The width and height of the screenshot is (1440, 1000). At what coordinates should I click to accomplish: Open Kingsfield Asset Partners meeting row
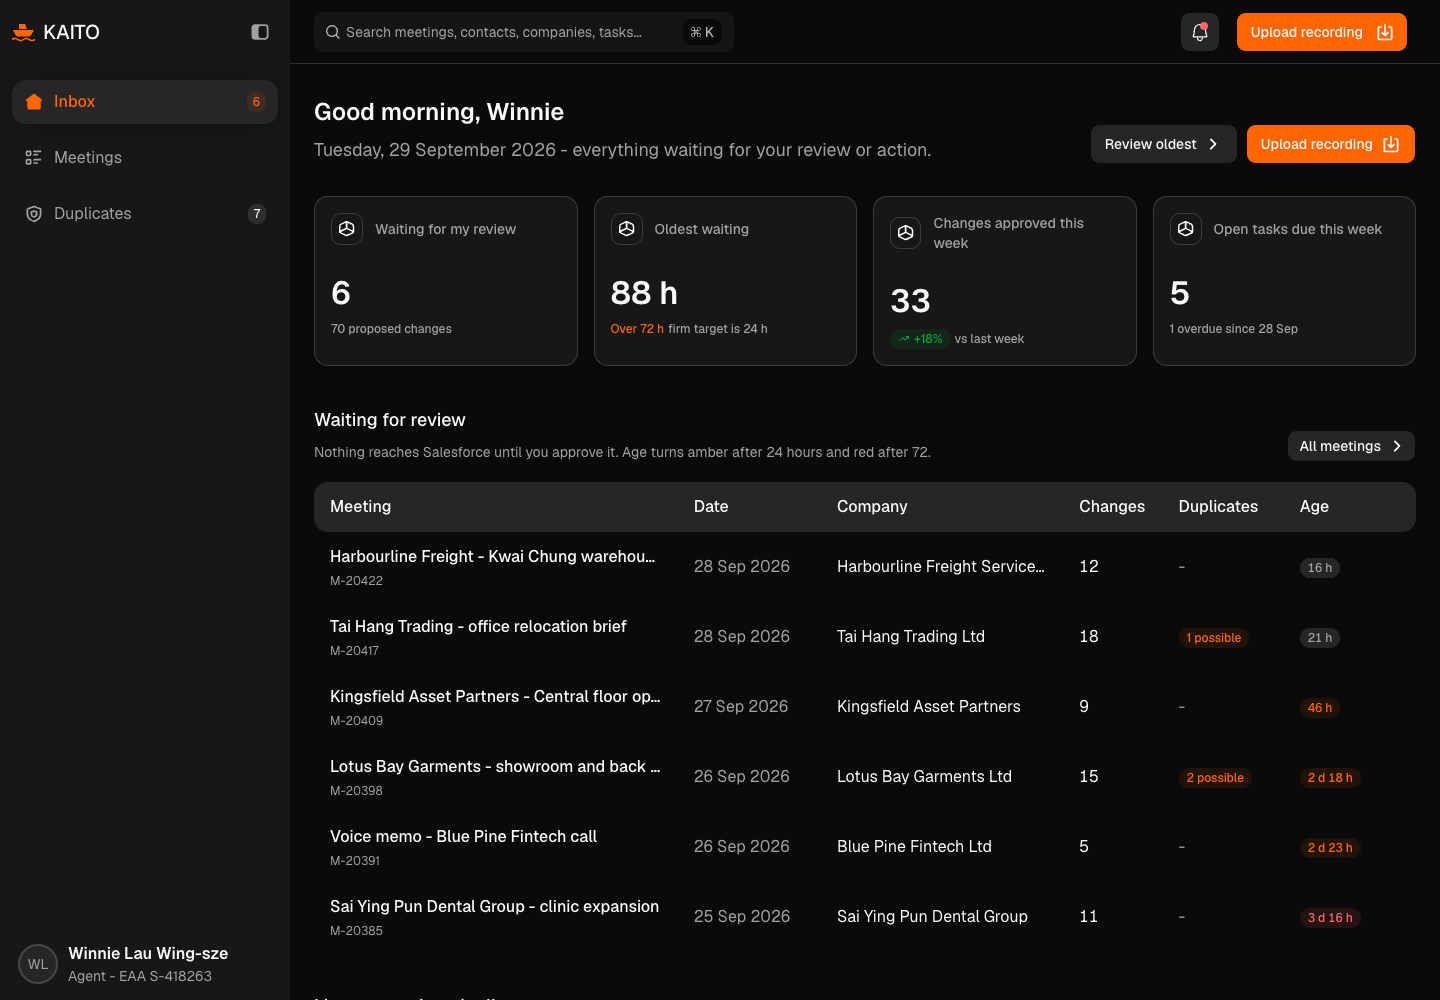coord(865,707)
